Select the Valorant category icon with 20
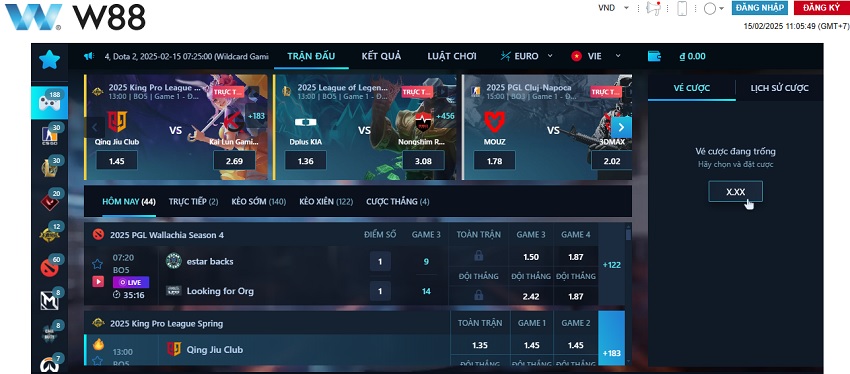The image size is (850, 374). (x=49, y=201)
